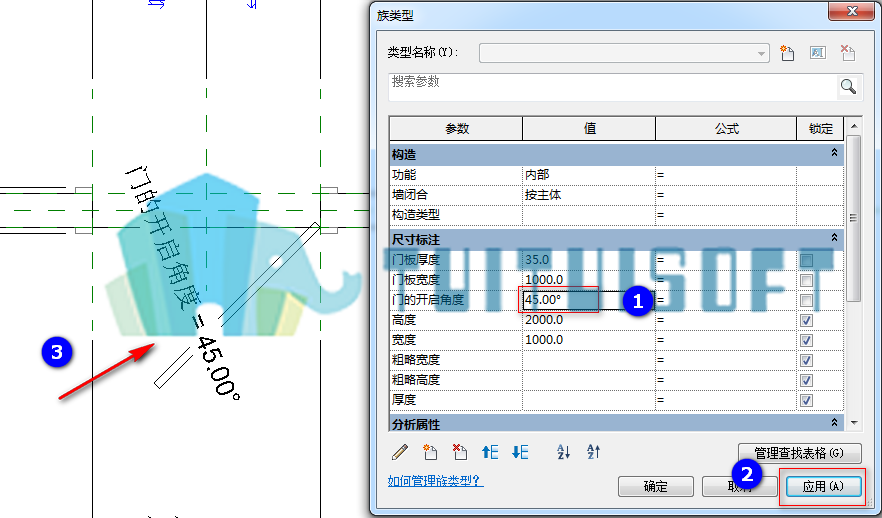Click the Rename Type icon
Screen dimensions: 882x518
click(x=817, y=53)
